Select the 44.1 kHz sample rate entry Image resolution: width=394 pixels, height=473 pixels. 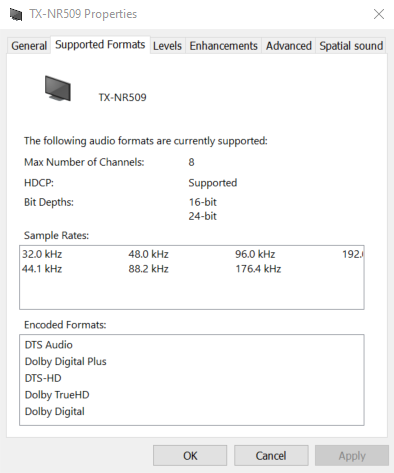[42, 269]
